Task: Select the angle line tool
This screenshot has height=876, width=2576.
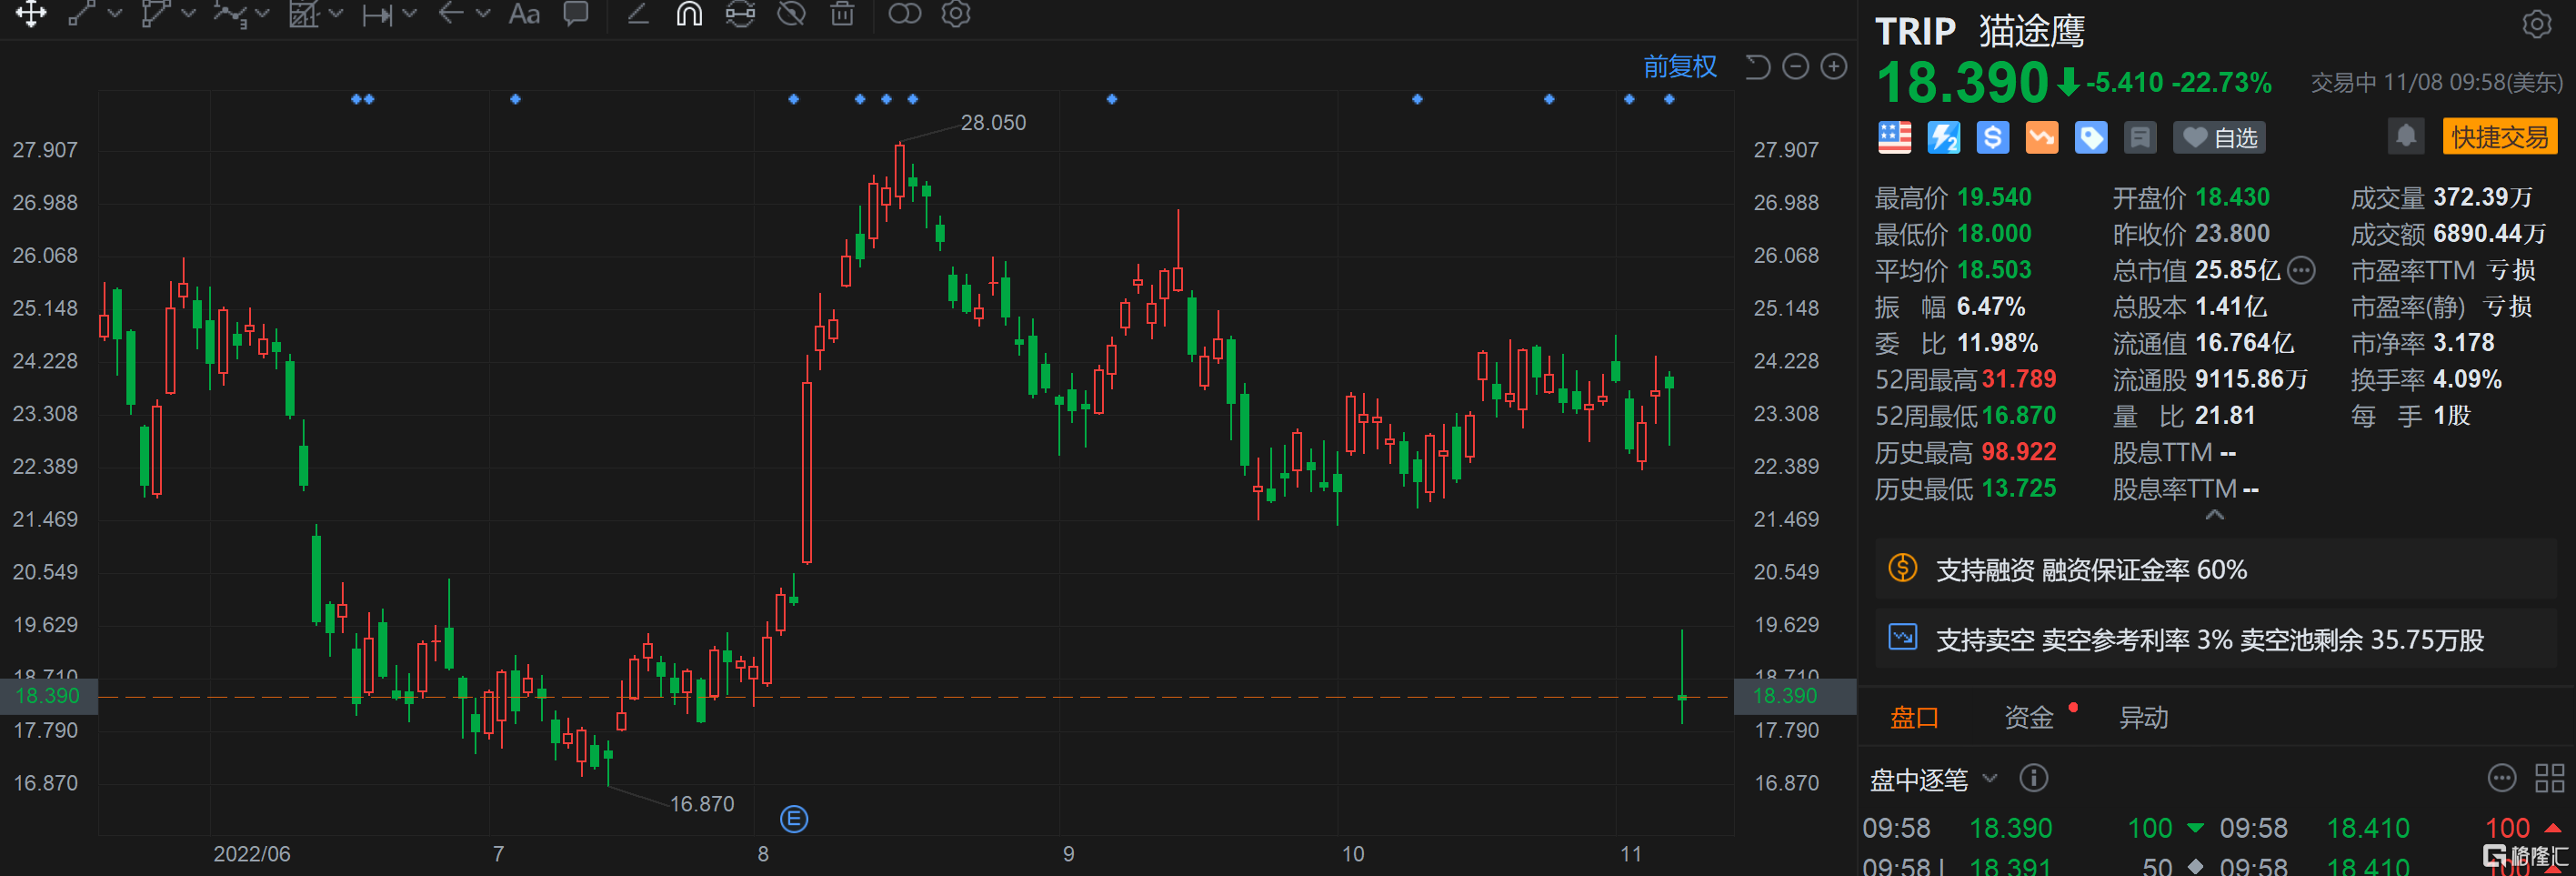Action: tap(638, 14)
